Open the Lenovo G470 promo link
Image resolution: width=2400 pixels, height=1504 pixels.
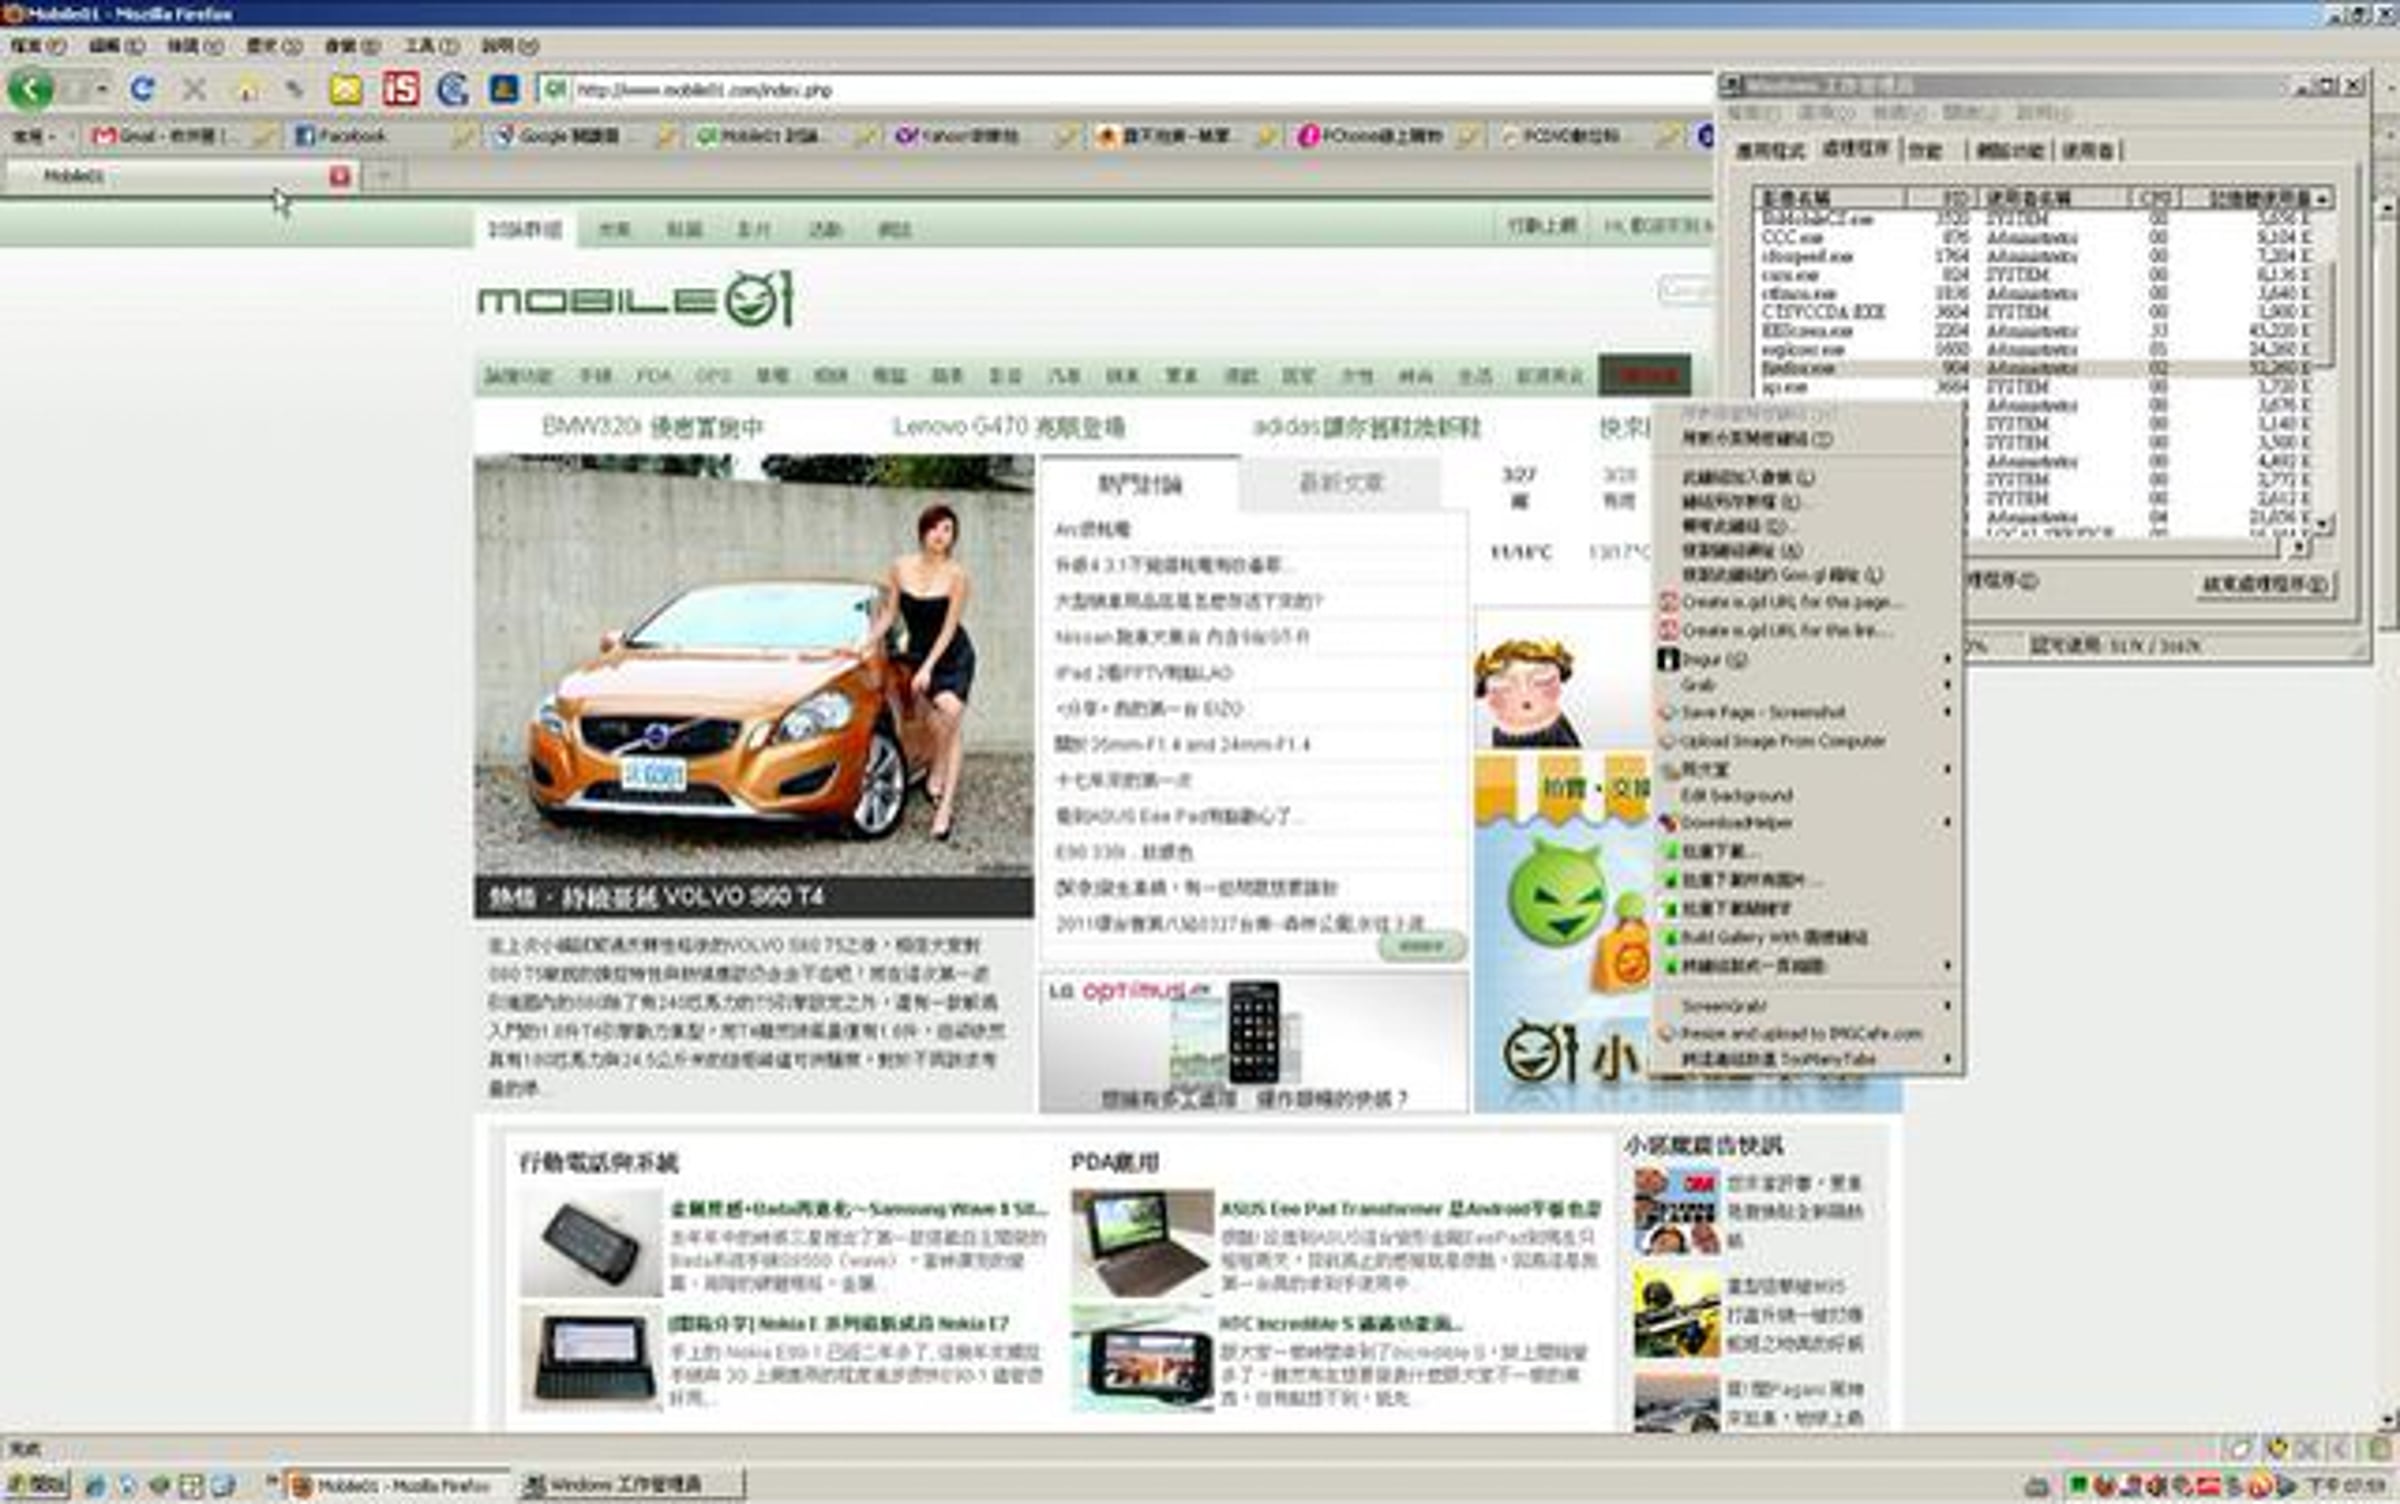[1008, 428]
